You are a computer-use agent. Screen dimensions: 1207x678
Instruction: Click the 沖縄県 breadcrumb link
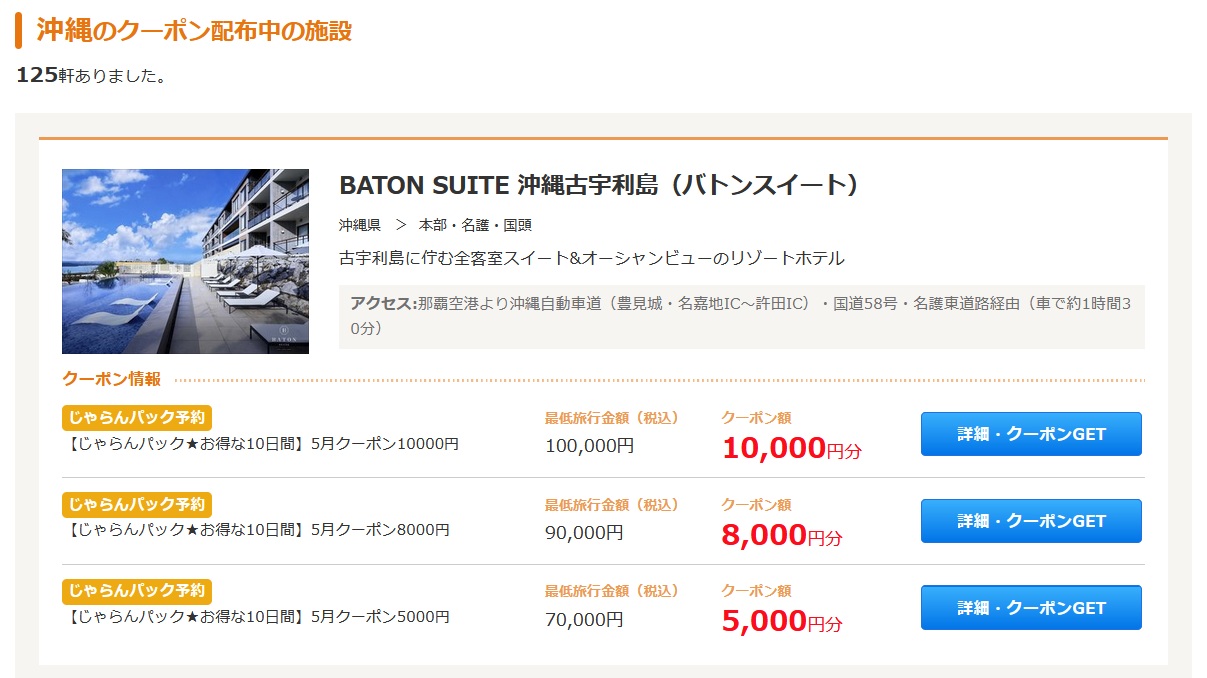[360, 225]
